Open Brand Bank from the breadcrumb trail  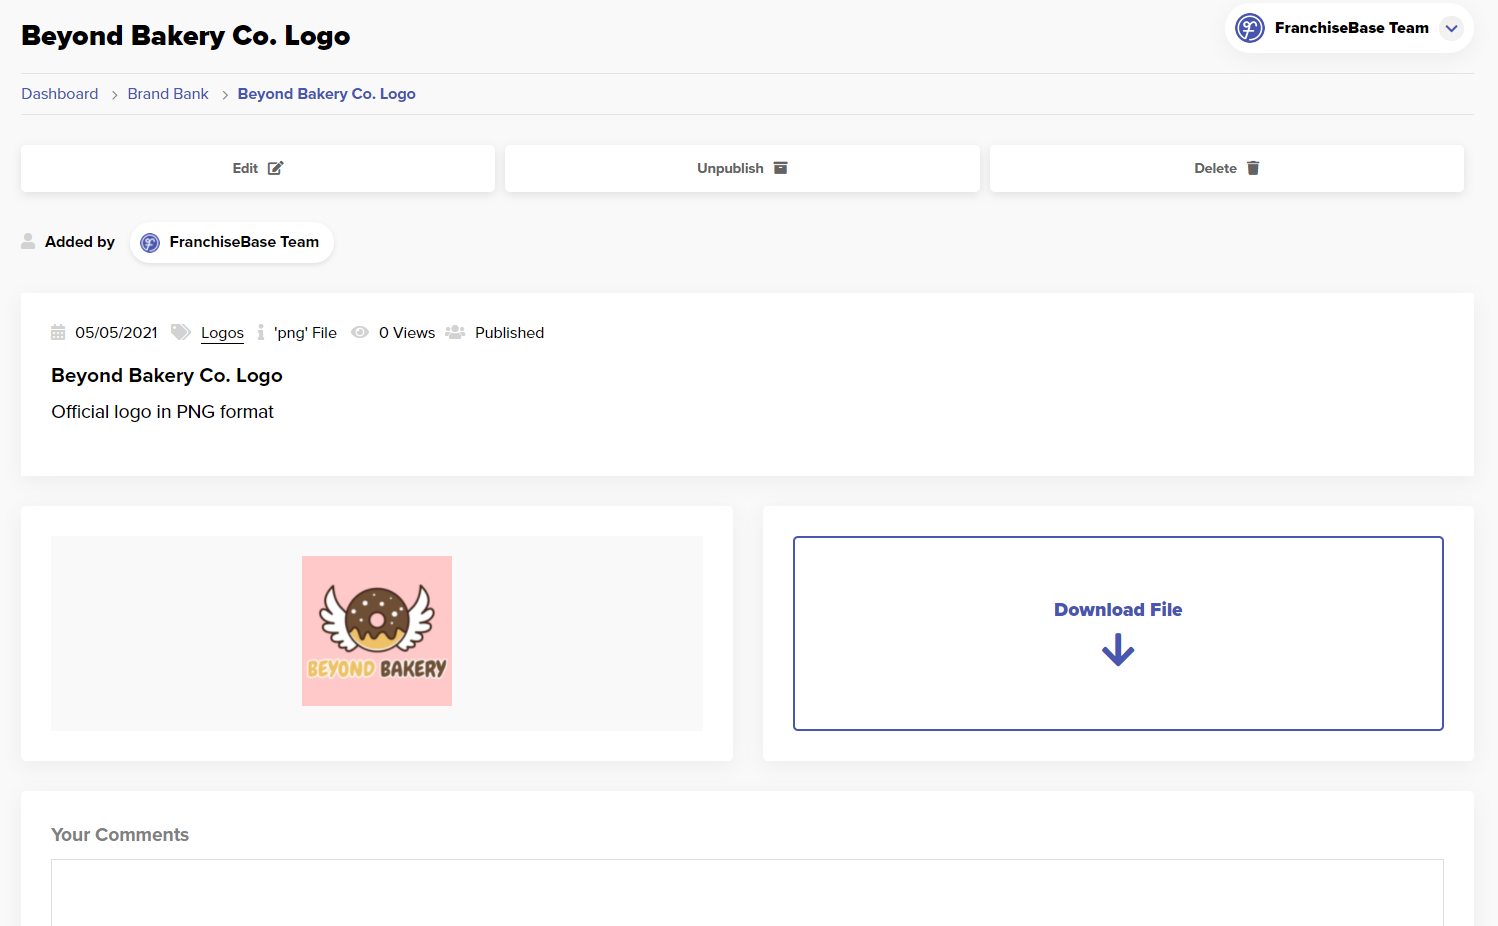coord(167,93)
